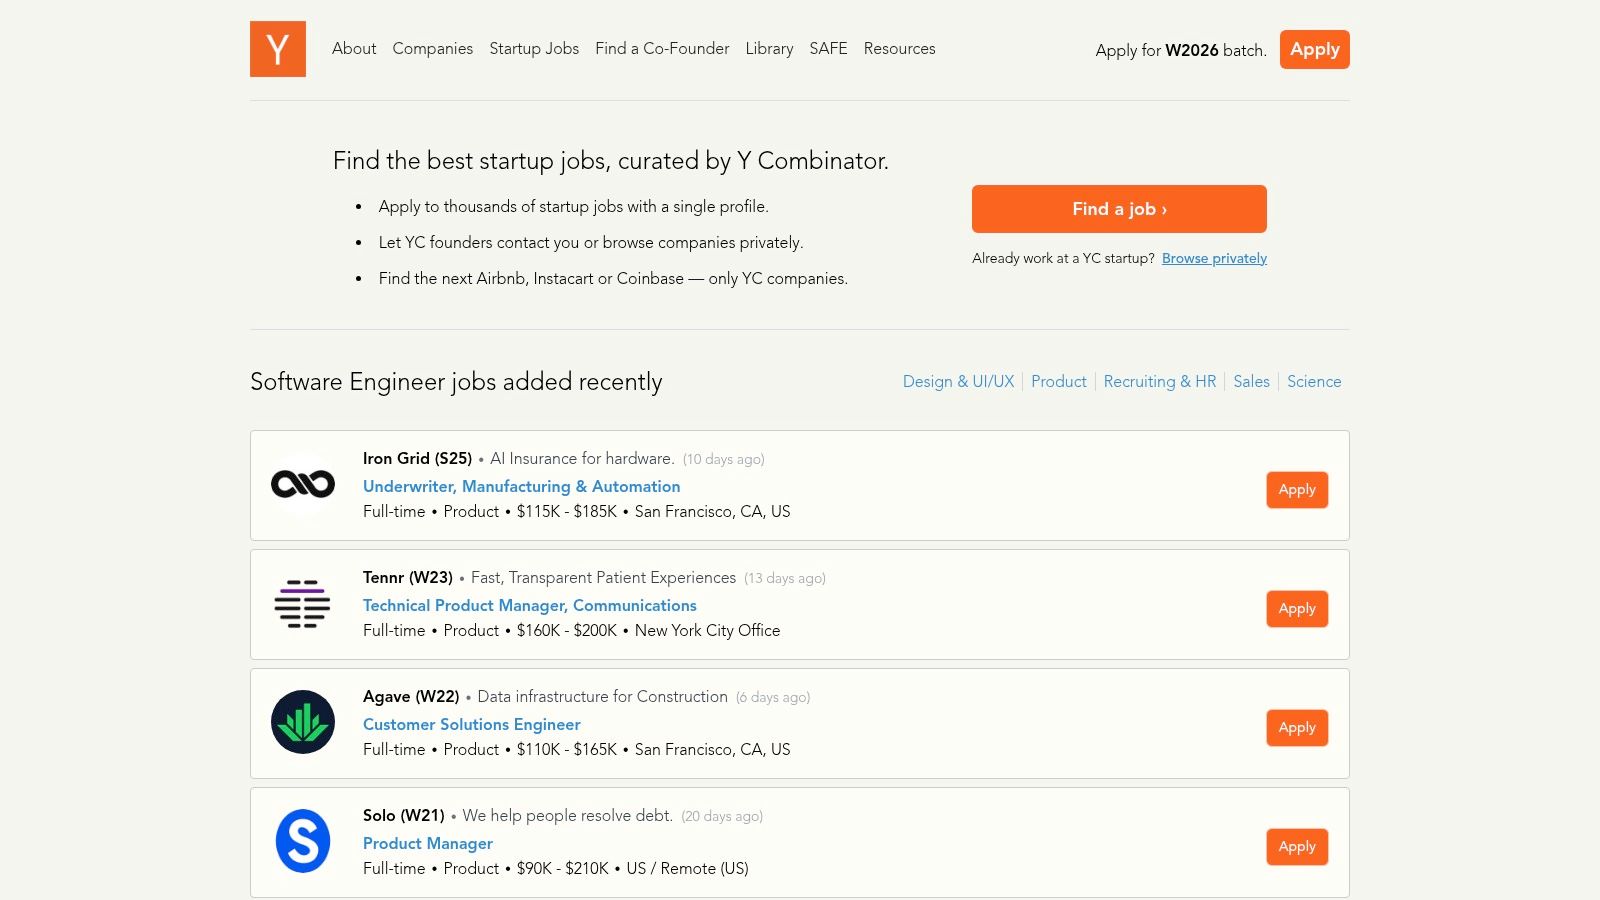This screenshot has height=900, width=1600.
Task: Open the Underwriter, Manufacturing & Automation job
Action: click(521, 486)
